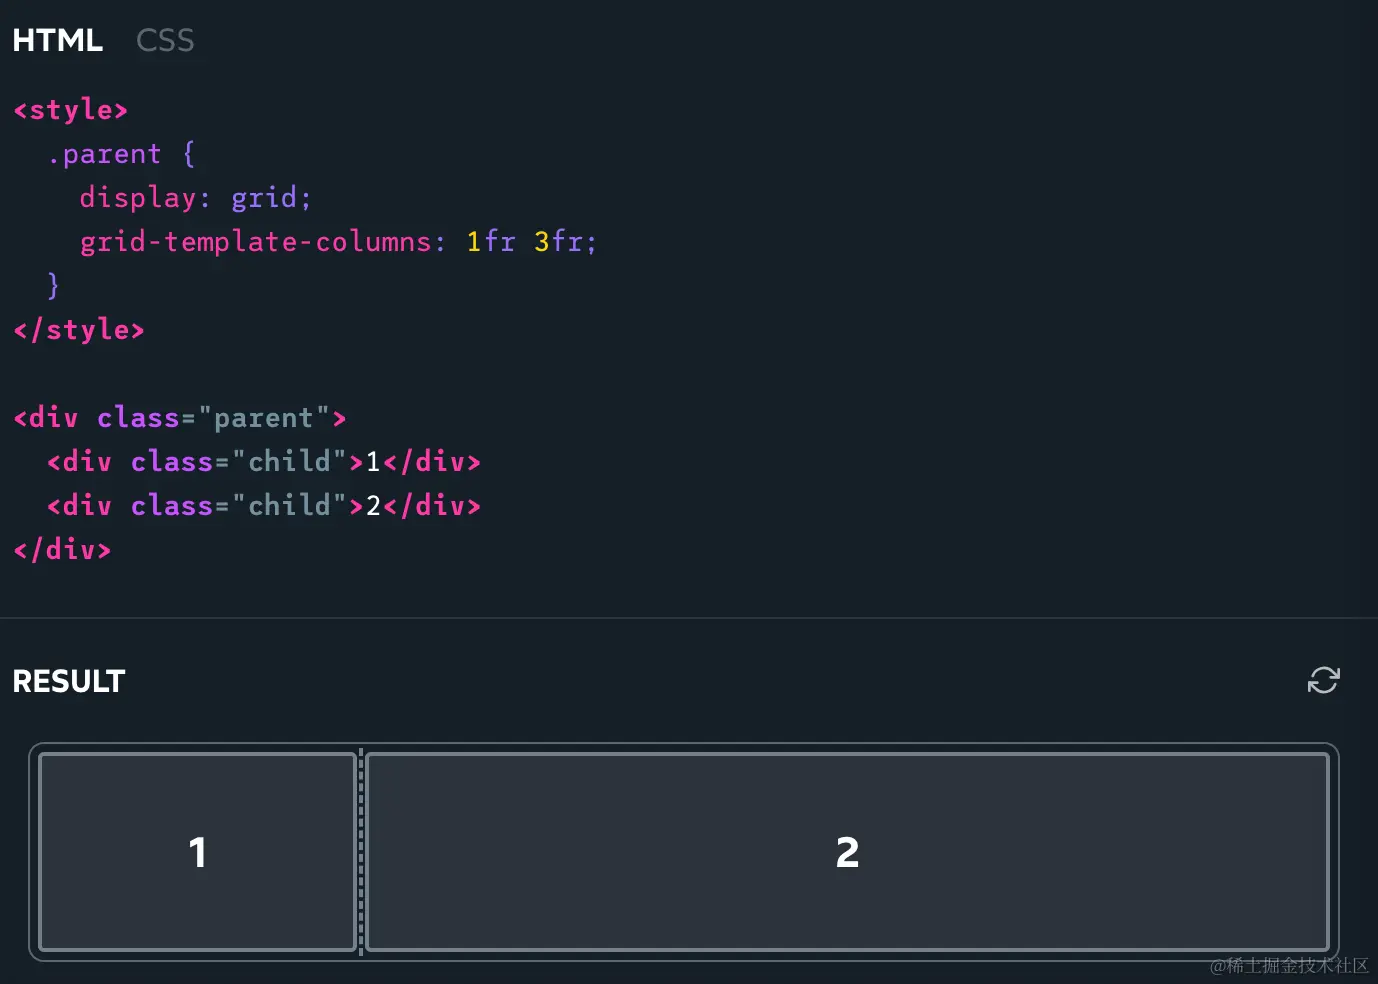Click the refresh result icon

[1323, 680]
